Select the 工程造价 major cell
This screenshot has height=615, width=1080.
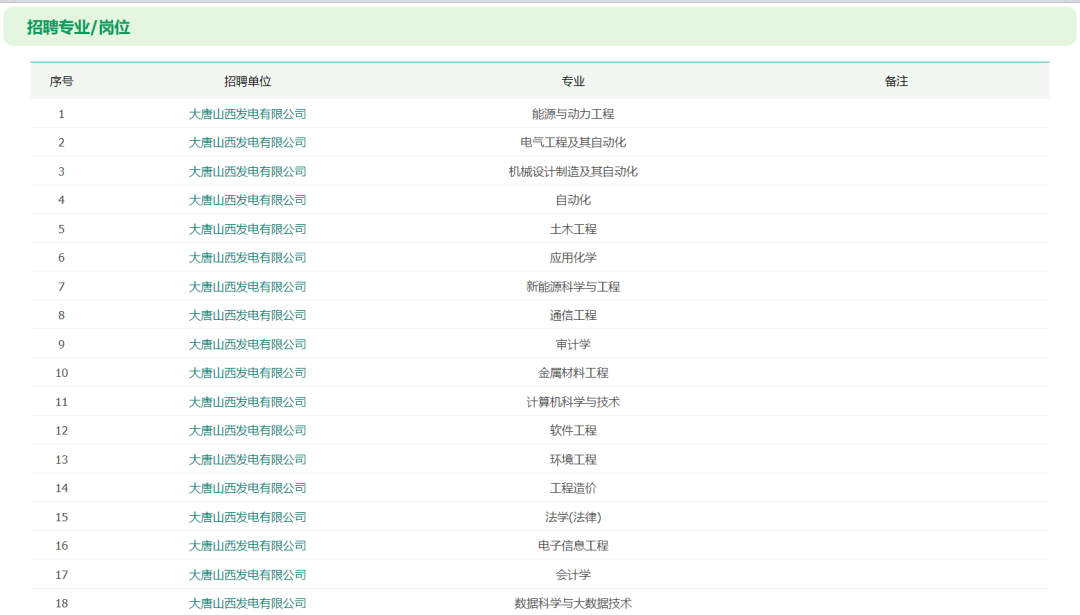[x=573, y=488]
